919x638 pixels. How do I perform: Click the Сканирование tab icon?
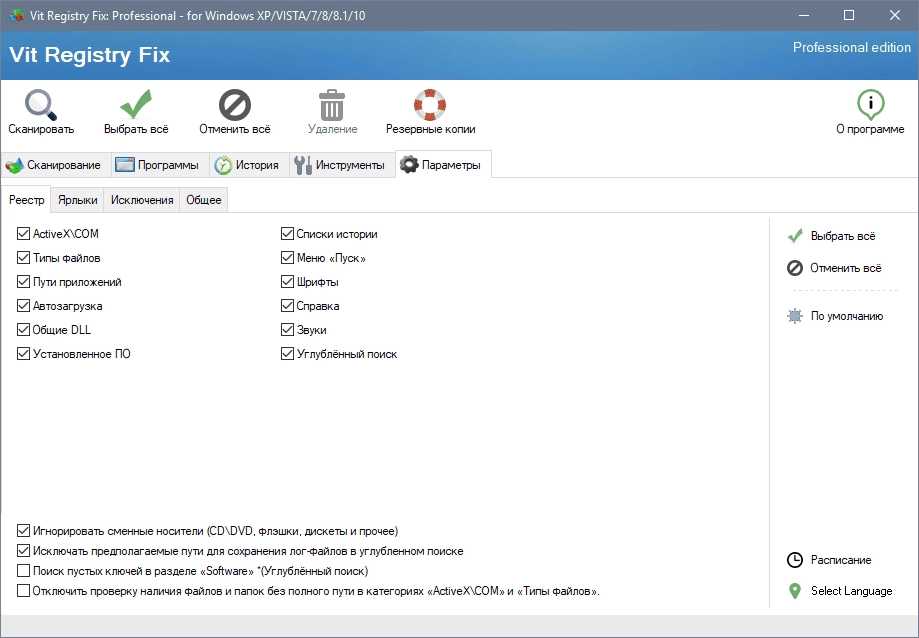15,165
